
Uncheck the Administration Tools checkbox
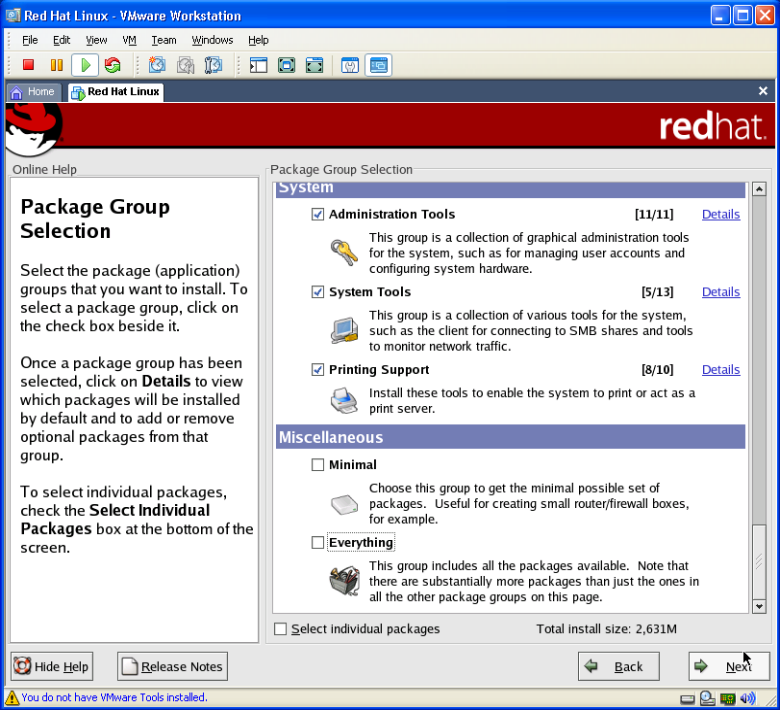click(318, 214)
